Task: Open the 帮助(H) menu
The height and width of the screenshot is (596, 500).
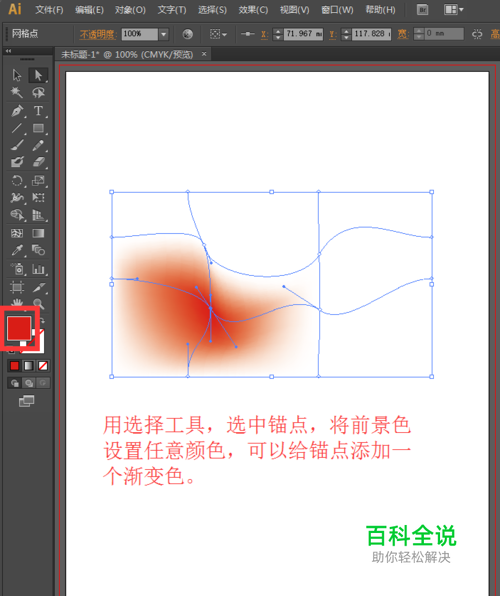Action: coord(380,10)
